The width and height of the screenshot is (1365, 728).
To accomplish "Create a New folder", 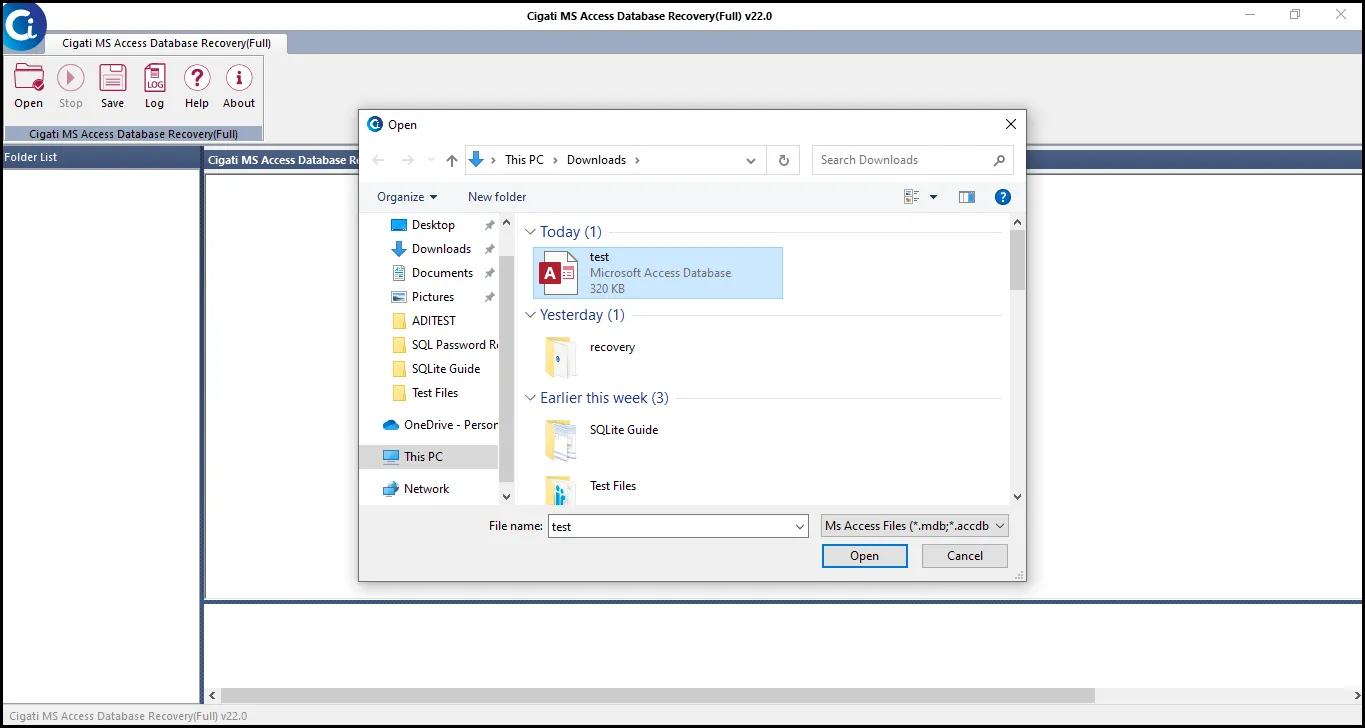I will click(x=497, y=197).
